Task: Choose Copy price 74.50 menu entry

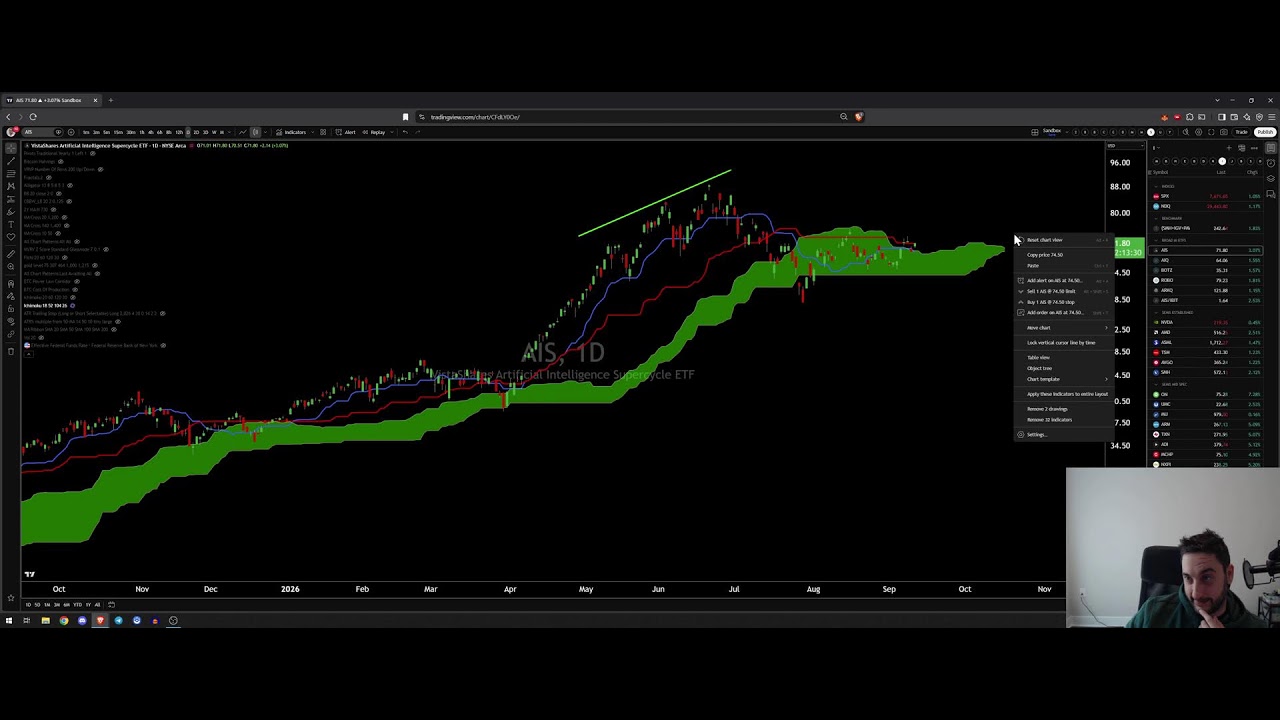Action: (1064, 255)
